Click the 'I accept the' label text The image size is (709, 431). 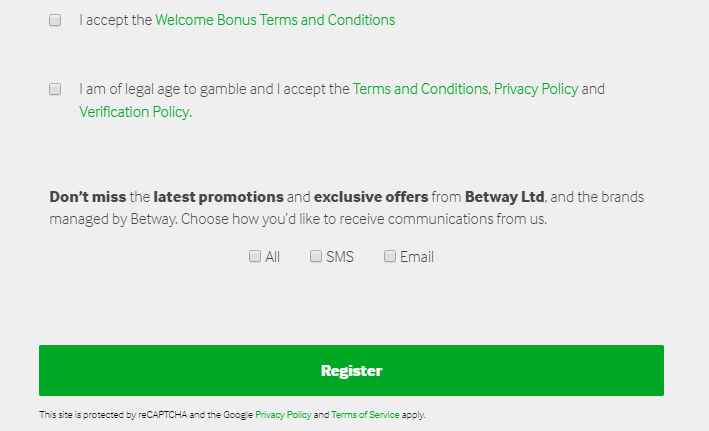coord(115,20)
